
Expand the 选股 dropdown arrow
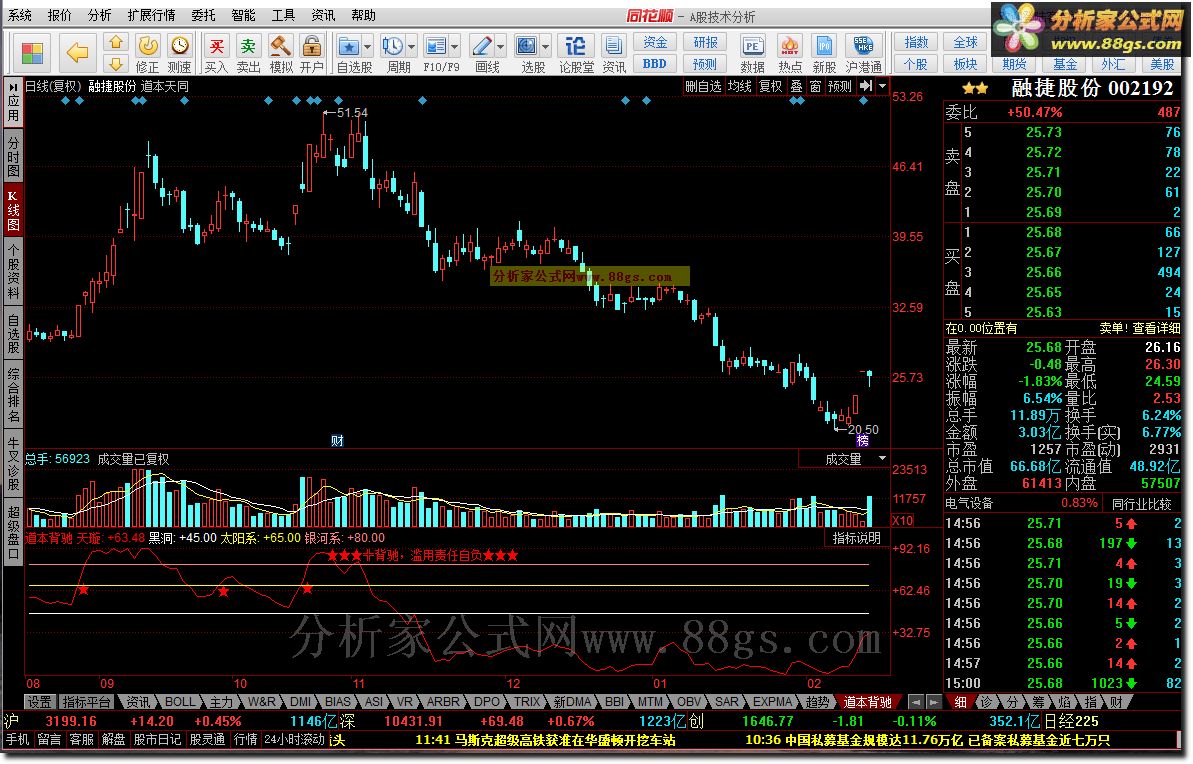546,47
